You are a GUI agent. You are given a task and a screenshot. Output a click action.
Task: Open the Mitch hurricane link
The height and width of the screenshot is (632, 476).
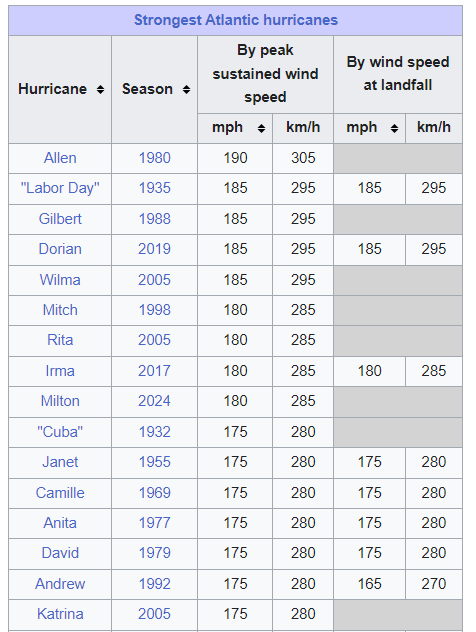pos(60,310)
